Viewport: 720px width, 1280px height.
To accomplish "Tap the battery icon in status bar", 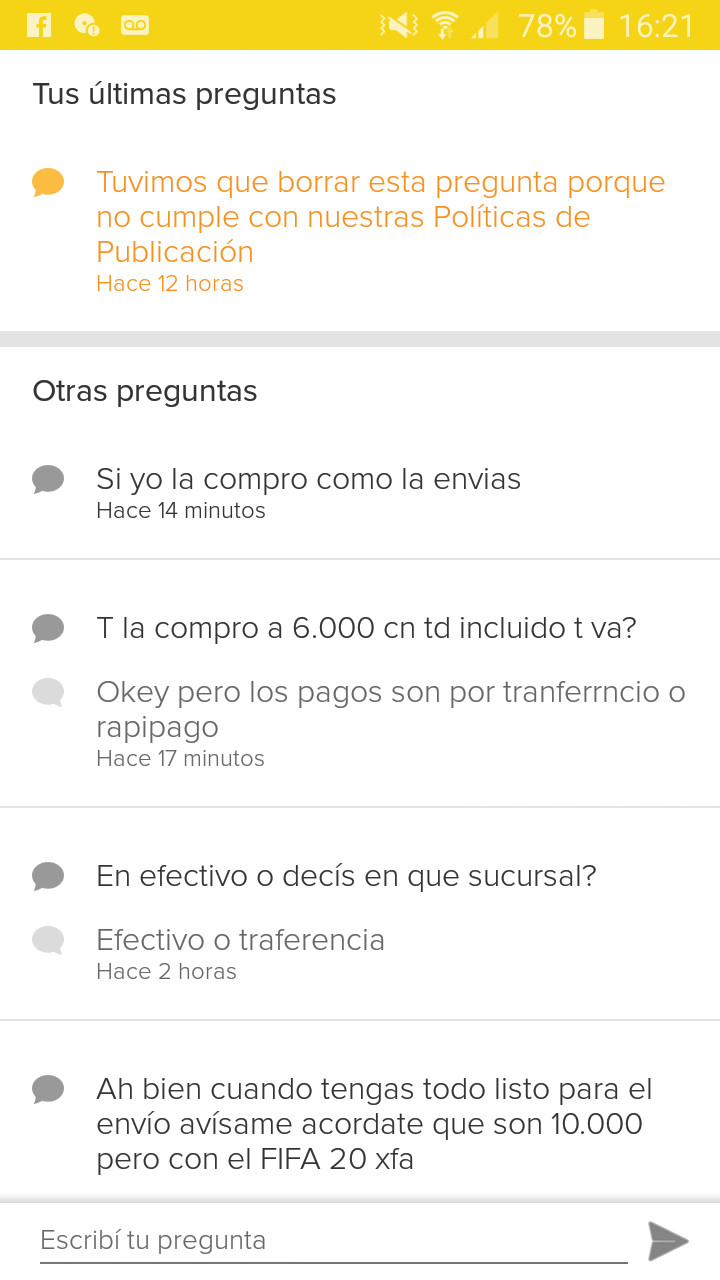I will 594,25.
